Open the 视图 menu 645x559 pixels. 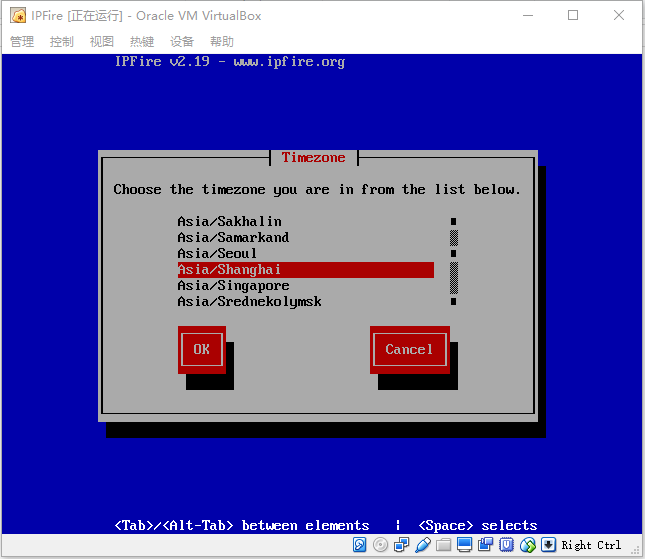click(x=102, y=42)
